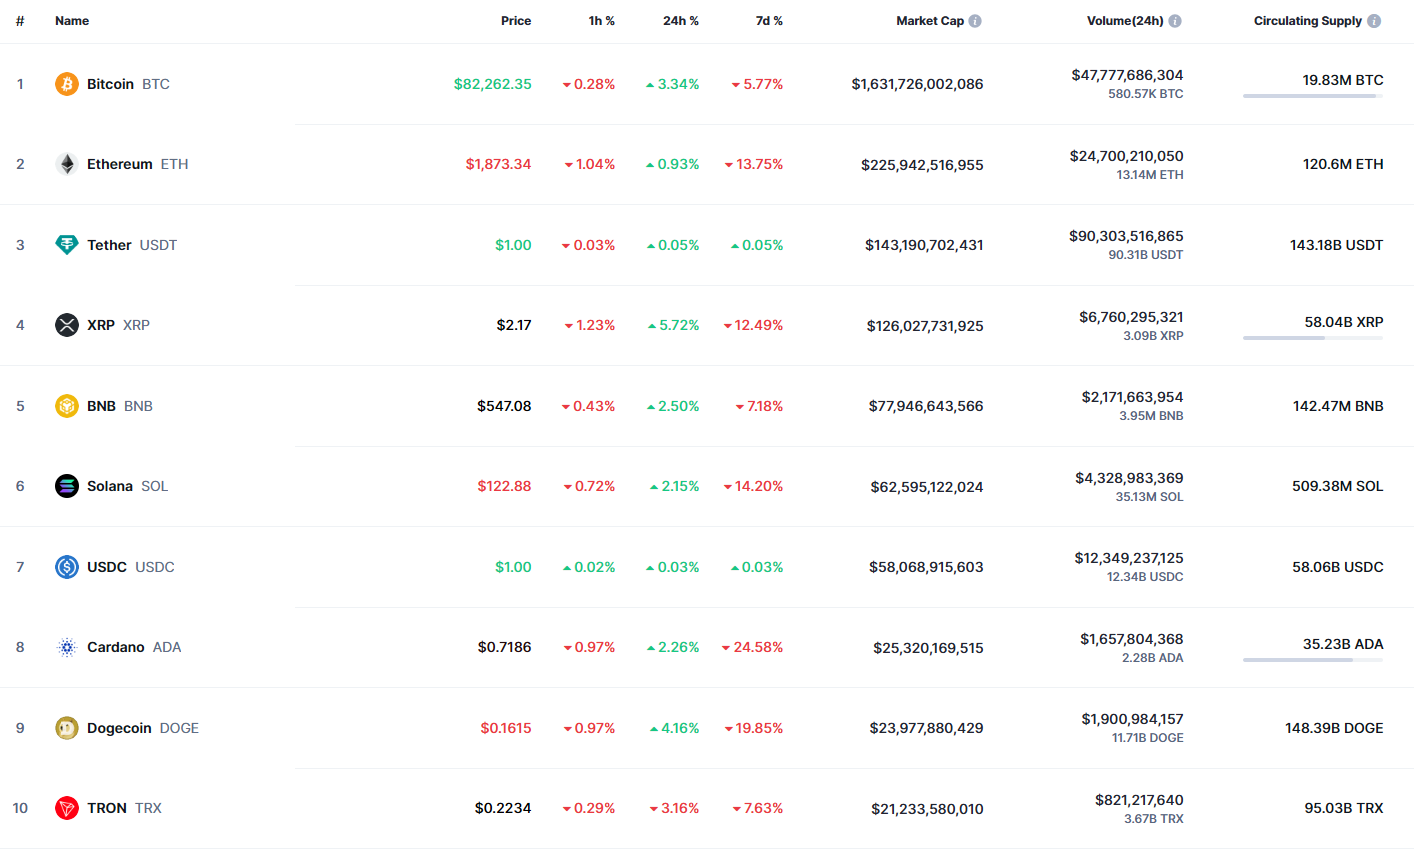
Task: Sort by 24h % column header
Action: (x=681, y=21)
